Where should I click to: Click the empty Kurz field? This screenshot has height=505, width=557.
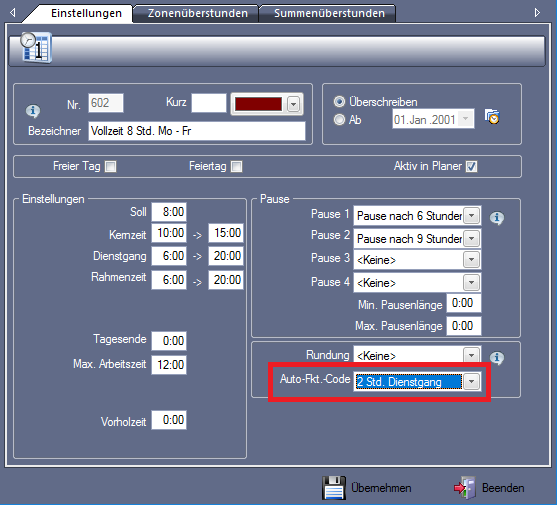click(209, 103)
